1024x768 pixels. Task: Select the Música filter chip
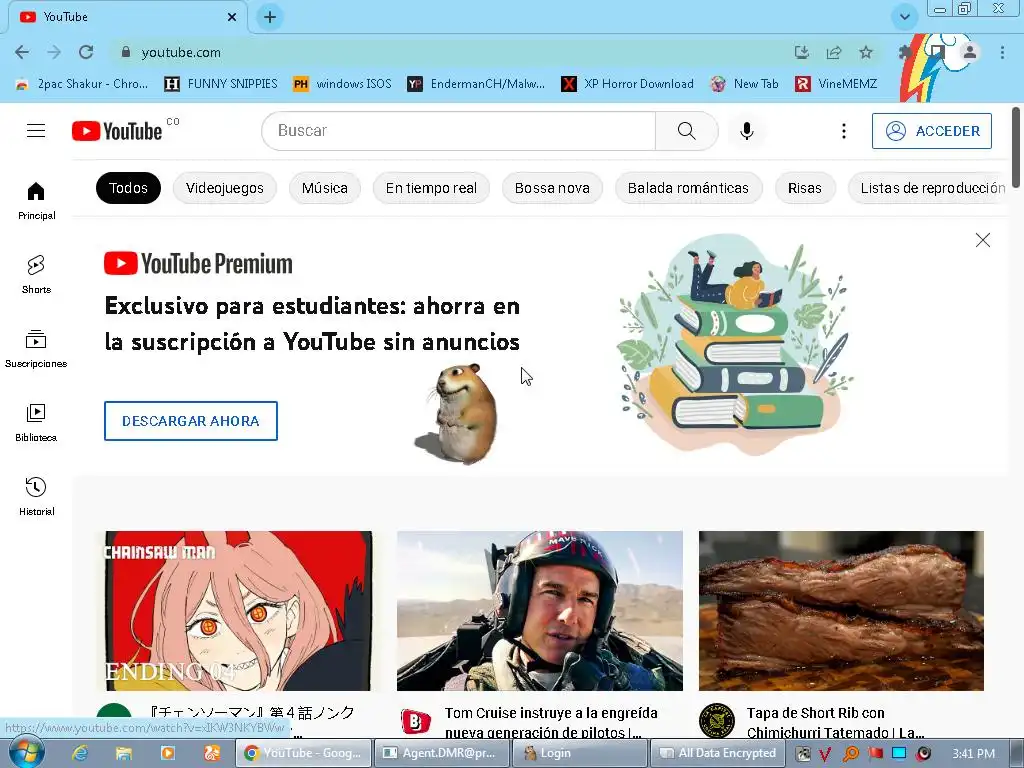325,188
